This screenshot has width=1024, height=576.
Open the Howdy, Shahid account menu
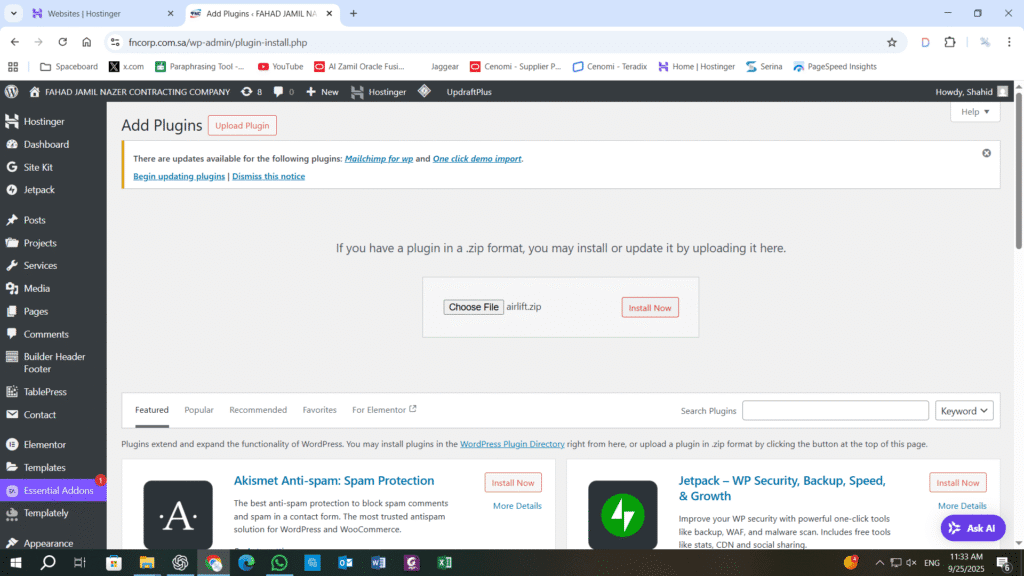click(972, 92)
